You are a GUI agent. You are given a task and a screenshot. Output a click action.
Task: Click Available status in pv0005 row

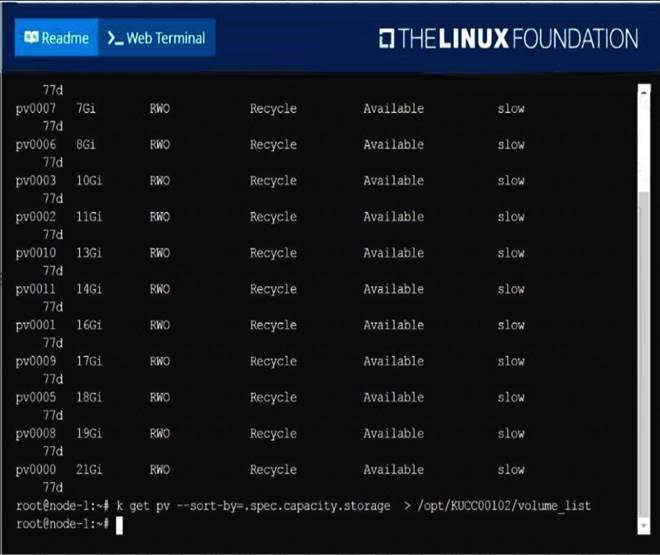[394, 398]
